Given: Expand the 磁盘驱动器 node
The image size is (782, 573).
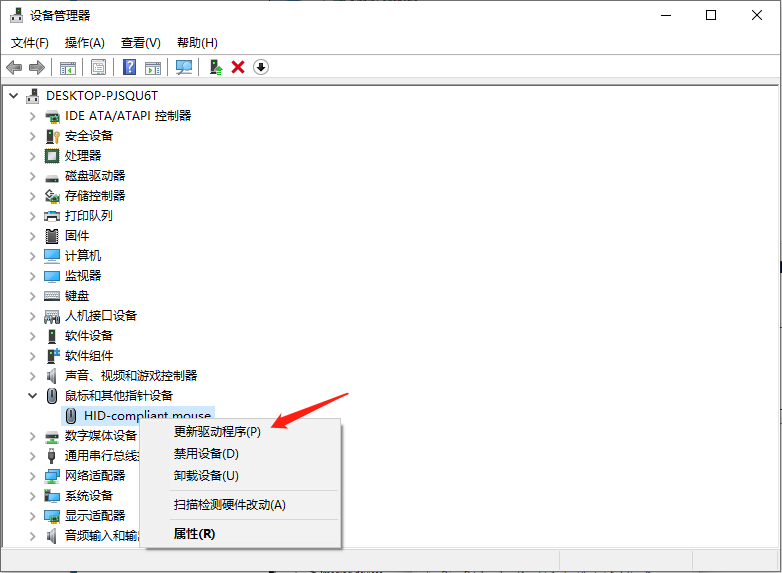Looking at the screenshot, I should point(32,176).
